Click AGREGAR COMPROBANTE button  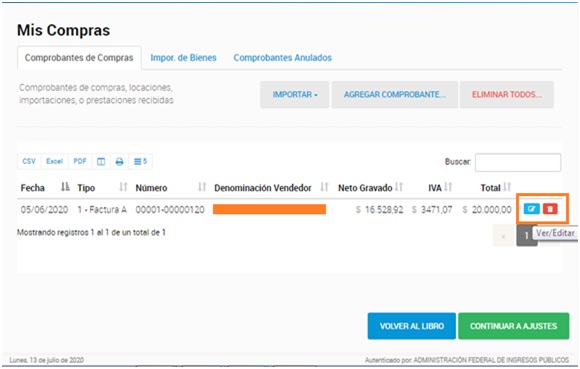click(395, 95)
